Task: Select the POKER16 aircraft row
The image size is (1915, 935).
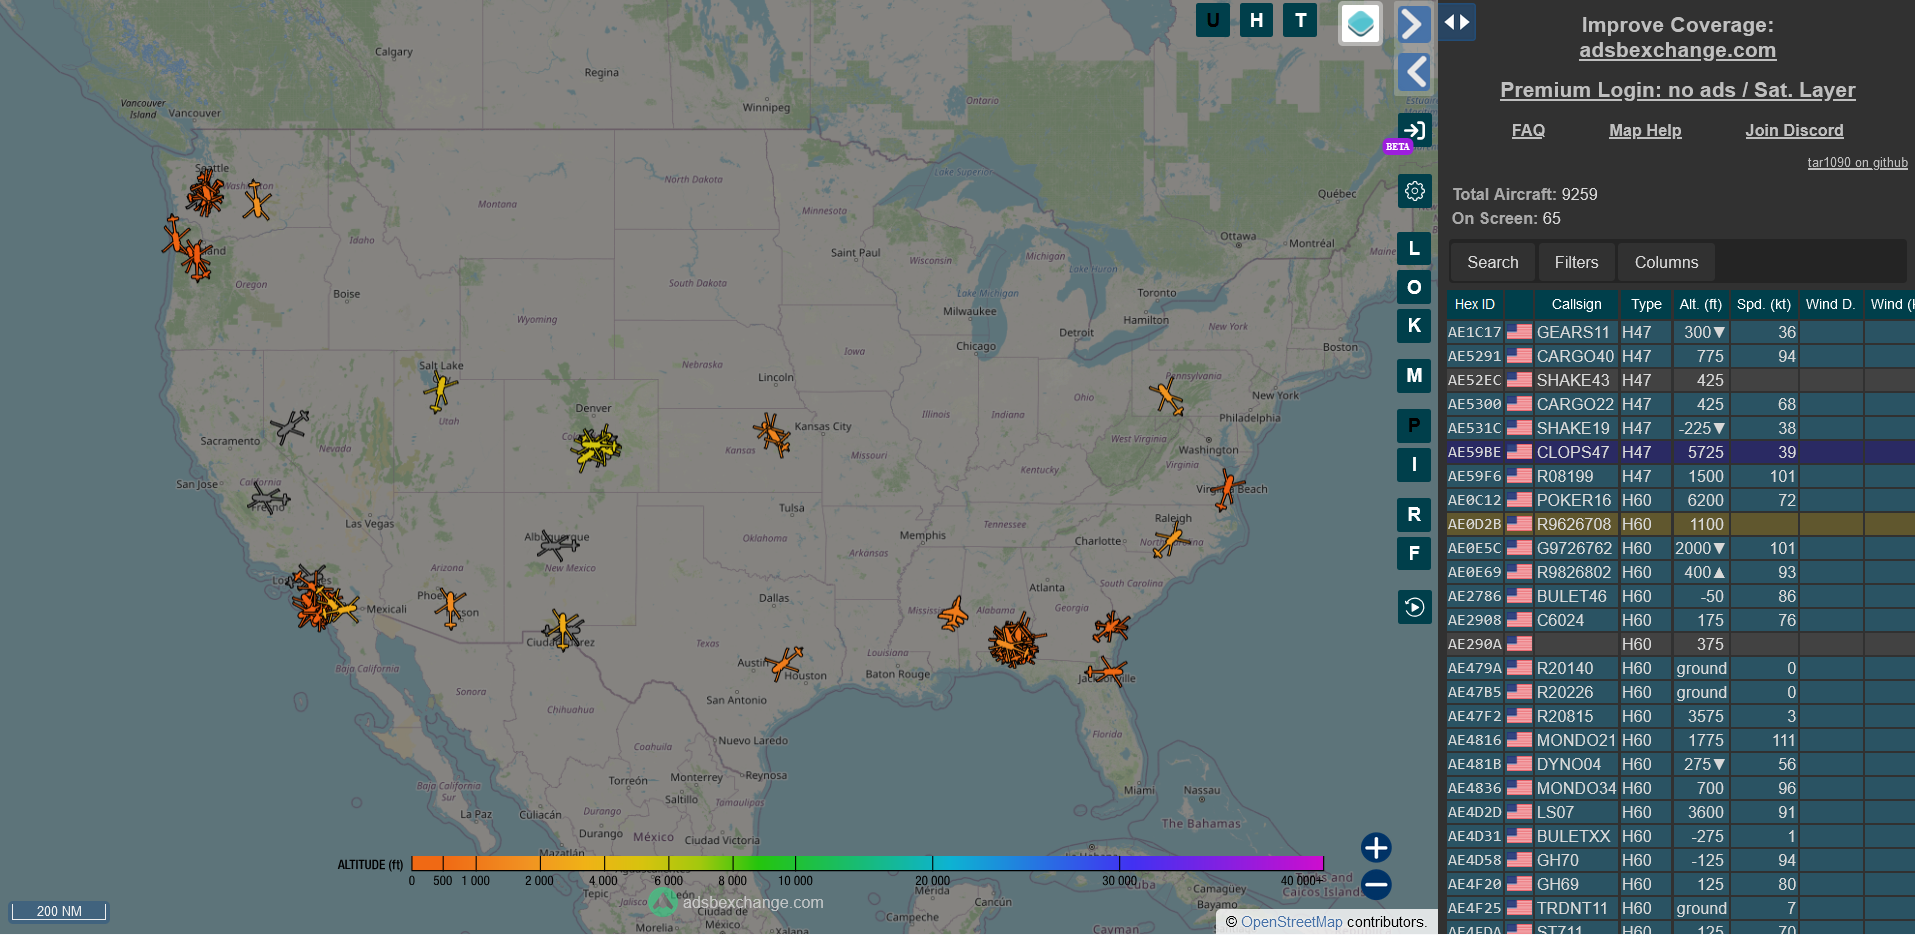Action: [1680, 500]
